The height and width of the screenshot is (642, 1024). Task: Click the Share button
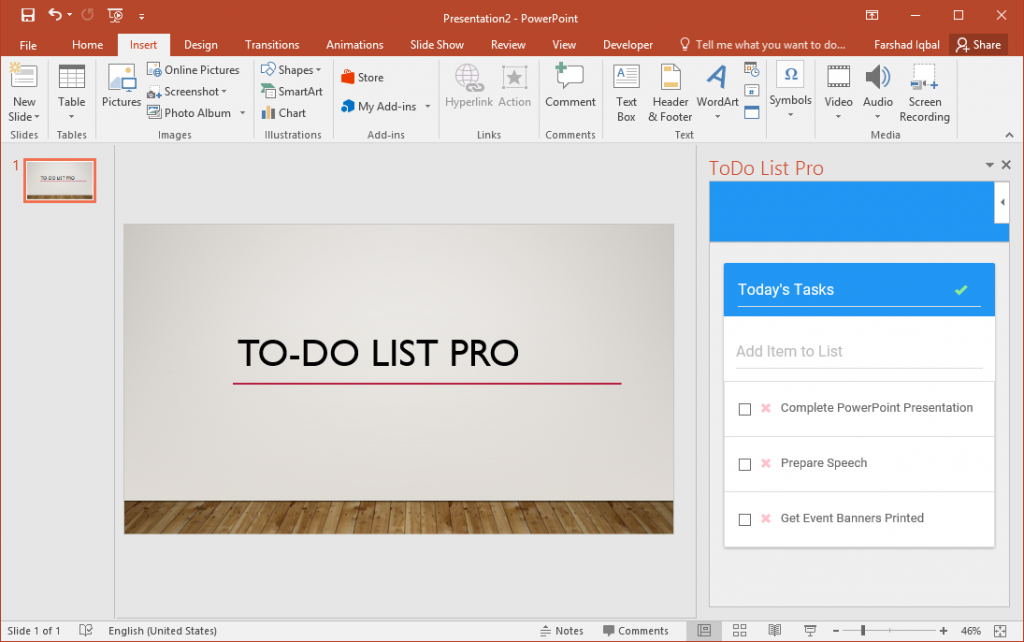click(978, 44)
